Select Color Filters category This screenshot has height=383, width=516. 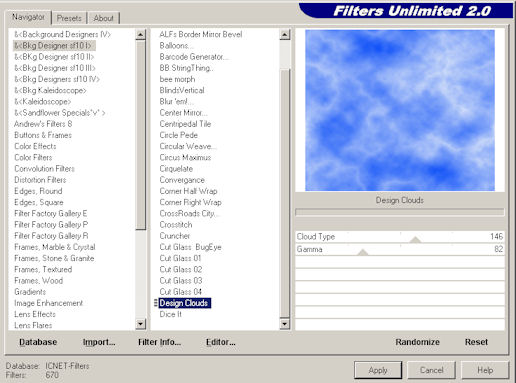tap(33, 157)
